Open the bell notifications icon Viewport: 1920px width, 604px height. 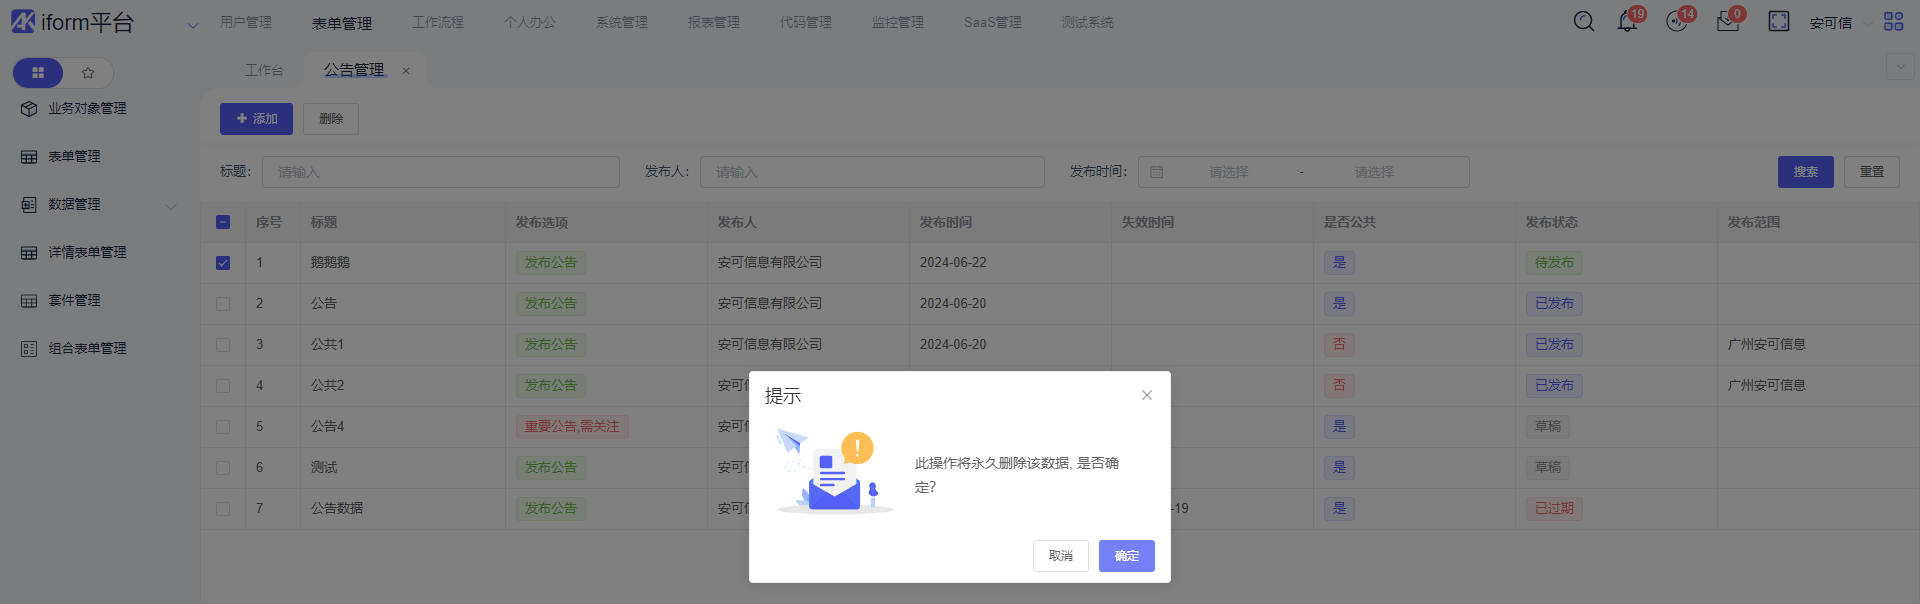(x=1627, y=22)
